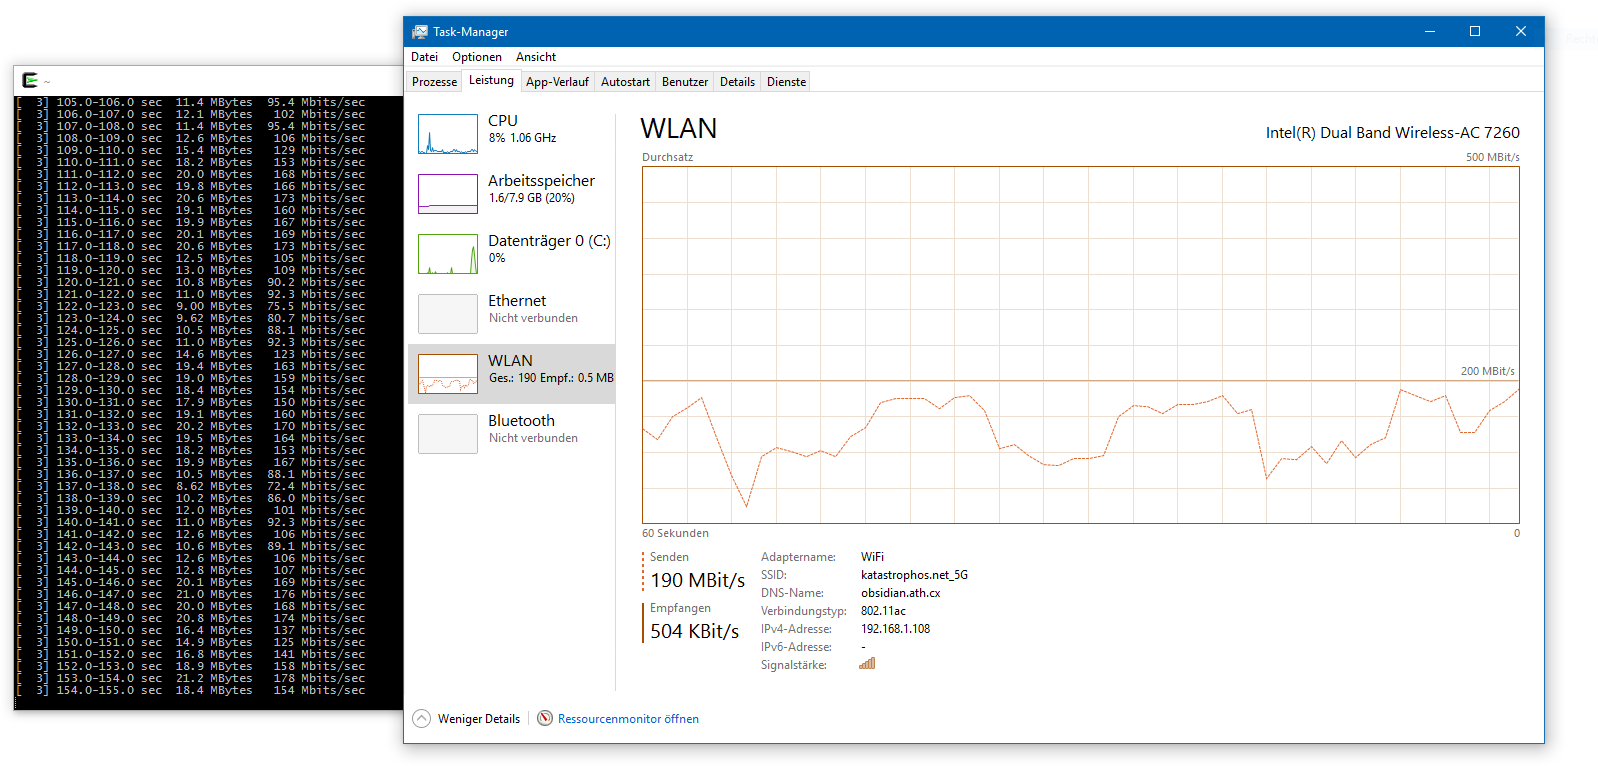Viewport: 1598px width, 766px height.
Task: Click the SSID katastrophos.net_5G value
Action: click(914, 575)
